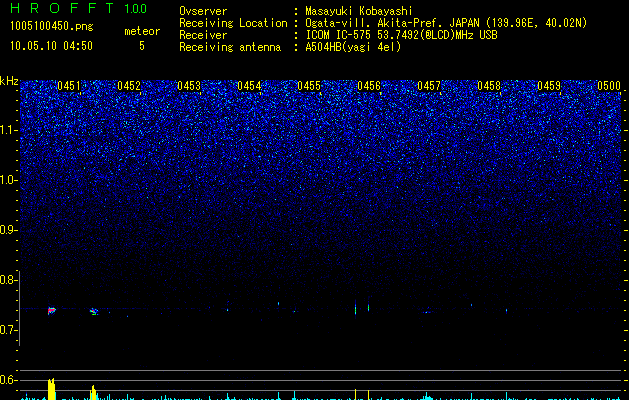This screenshot has height=400, width=629.
Task: Click the strong red meteor echo near 0451
Action: coord(52,311)
